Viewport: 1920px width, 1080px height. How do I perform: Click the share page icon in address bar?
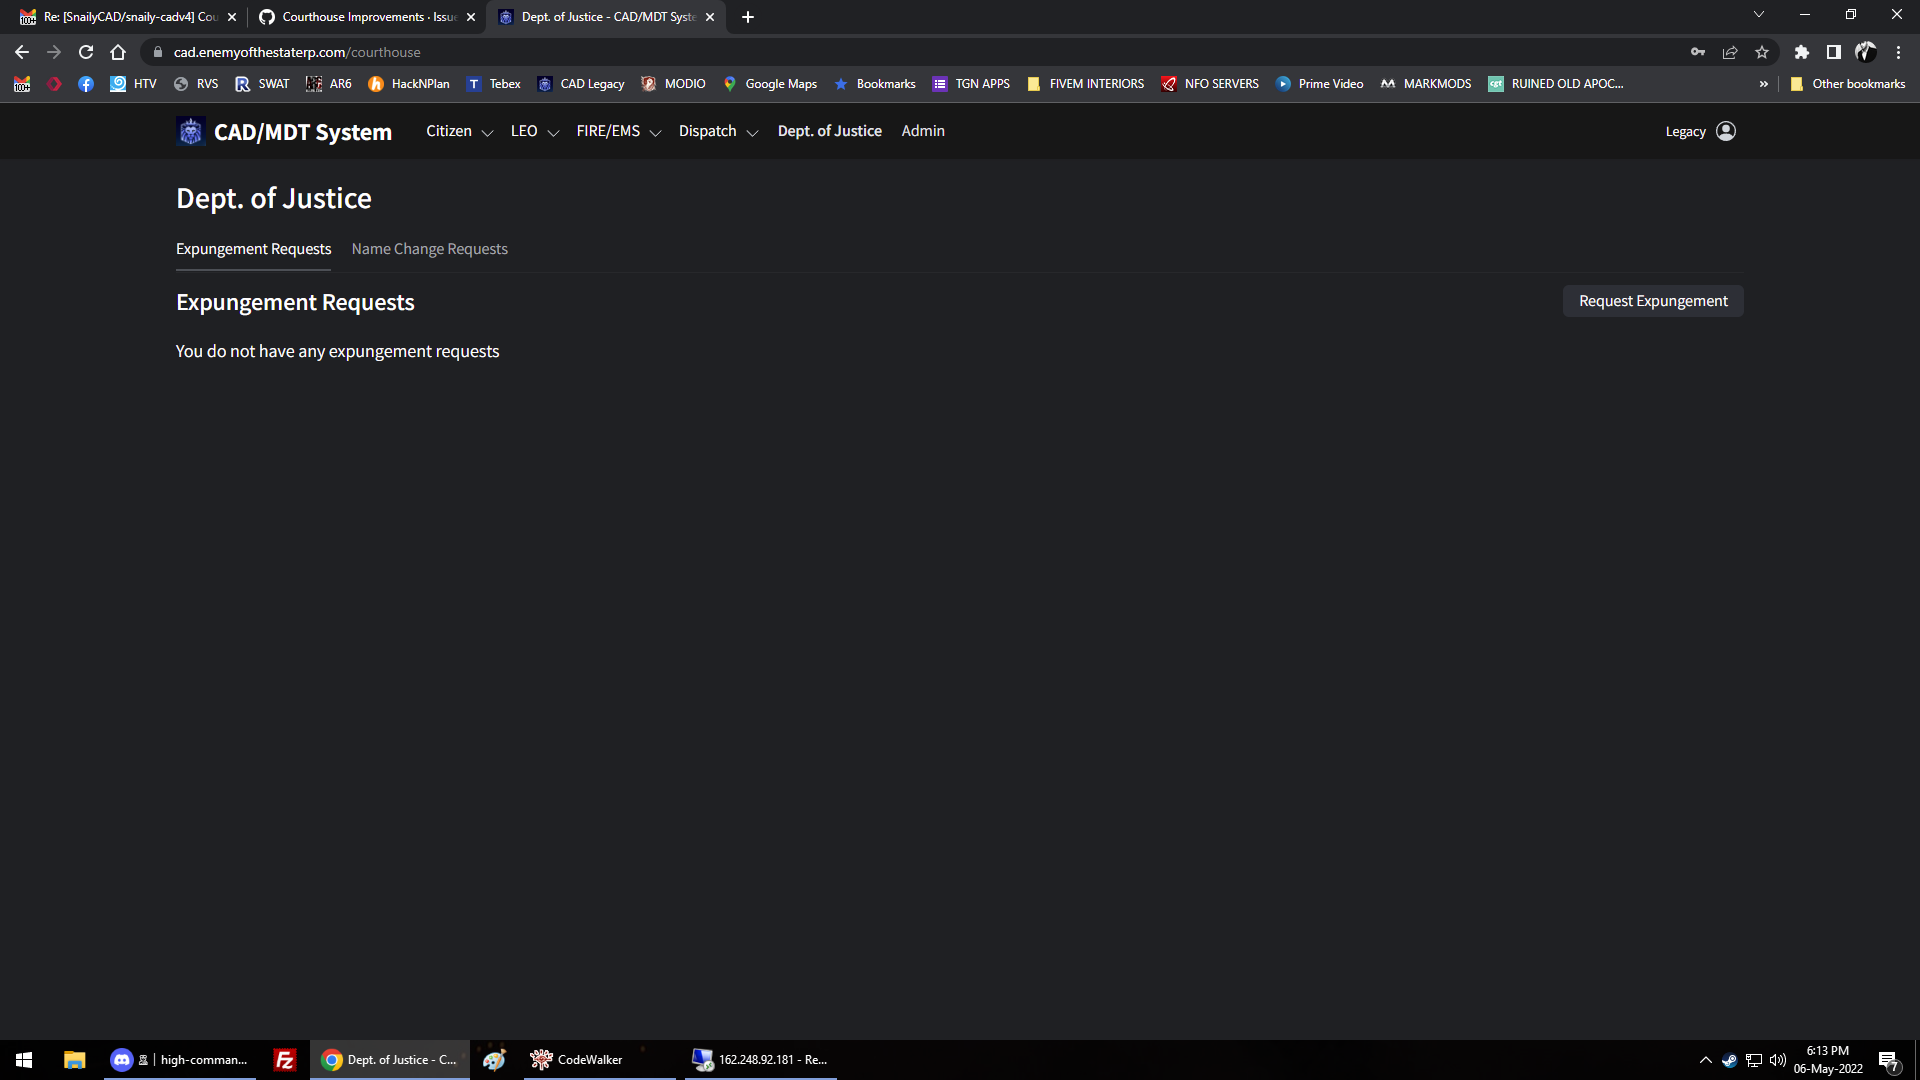tap(1730, 52)
